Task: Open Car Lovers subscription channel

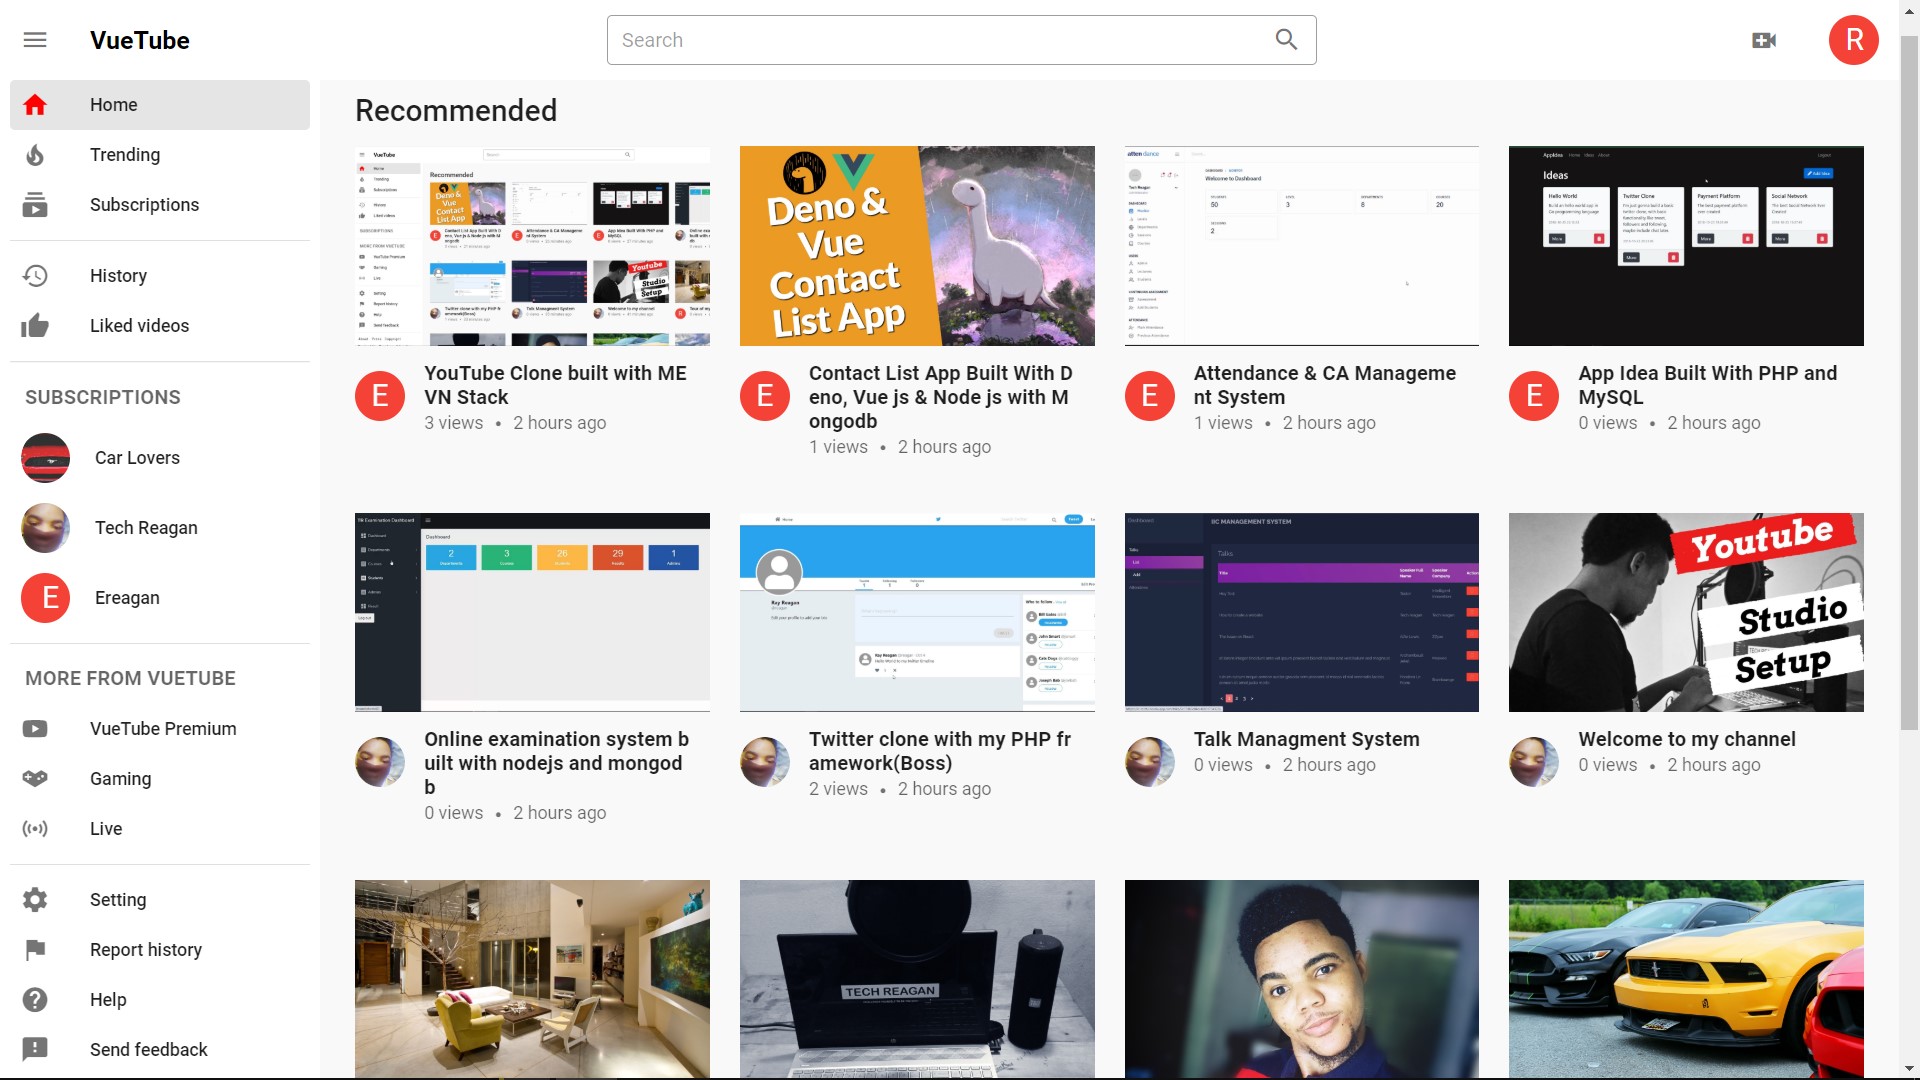Action: (137, 458)
